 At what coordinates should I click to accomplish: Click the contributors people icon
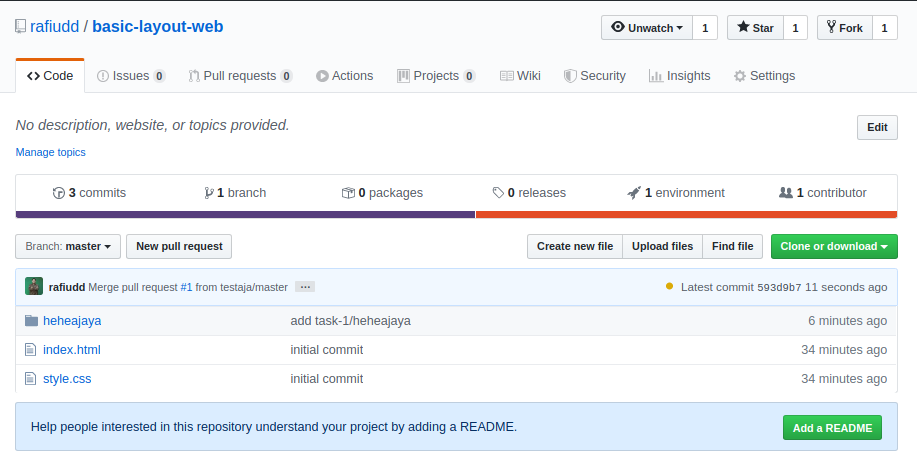[785, 192]
